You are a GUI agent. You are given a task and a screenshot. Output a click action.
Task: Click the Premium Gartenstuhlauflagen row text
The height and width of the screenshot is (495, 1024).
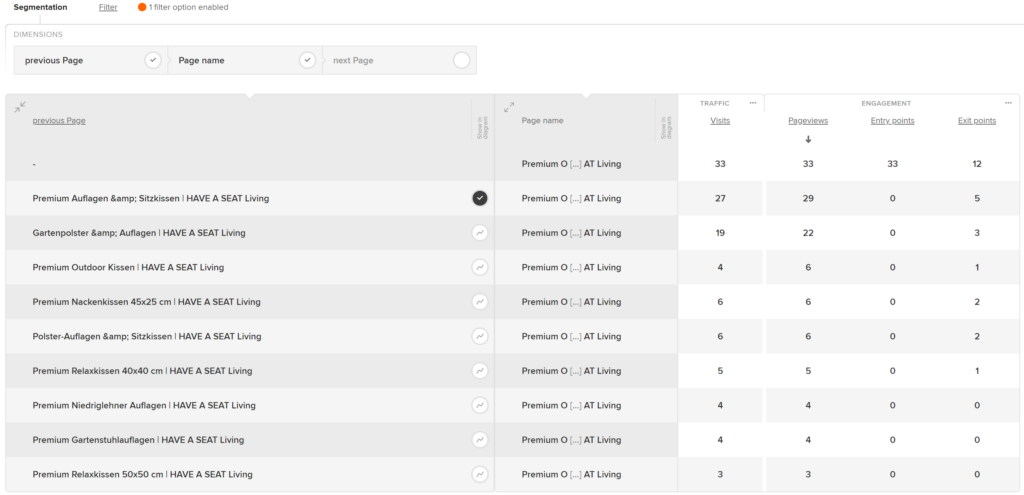[138, 440]
